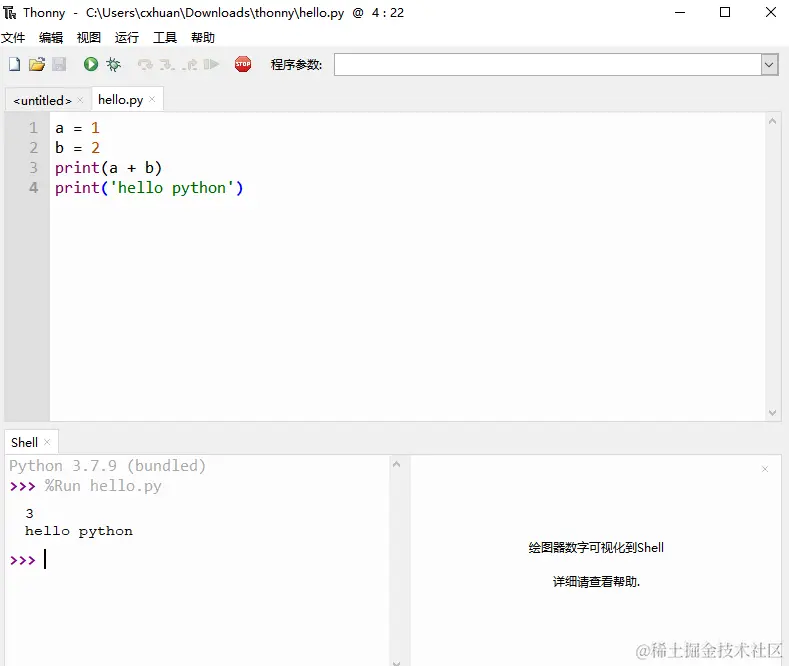Viewport: 789px width, 666px height.
Task: Select the Shell panel tab
Action: click(24, 442)
